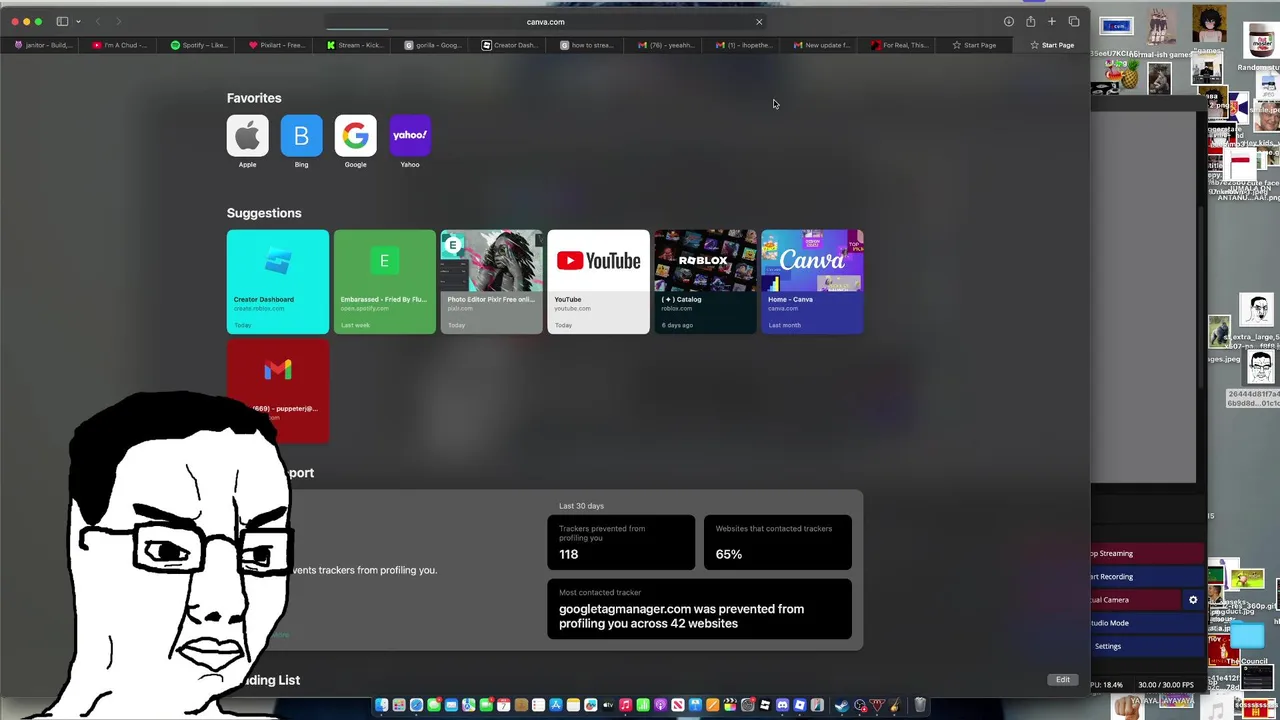Open the Yahoo favorite
This screenshot has height=720, width=1280.
coord(410,136)
